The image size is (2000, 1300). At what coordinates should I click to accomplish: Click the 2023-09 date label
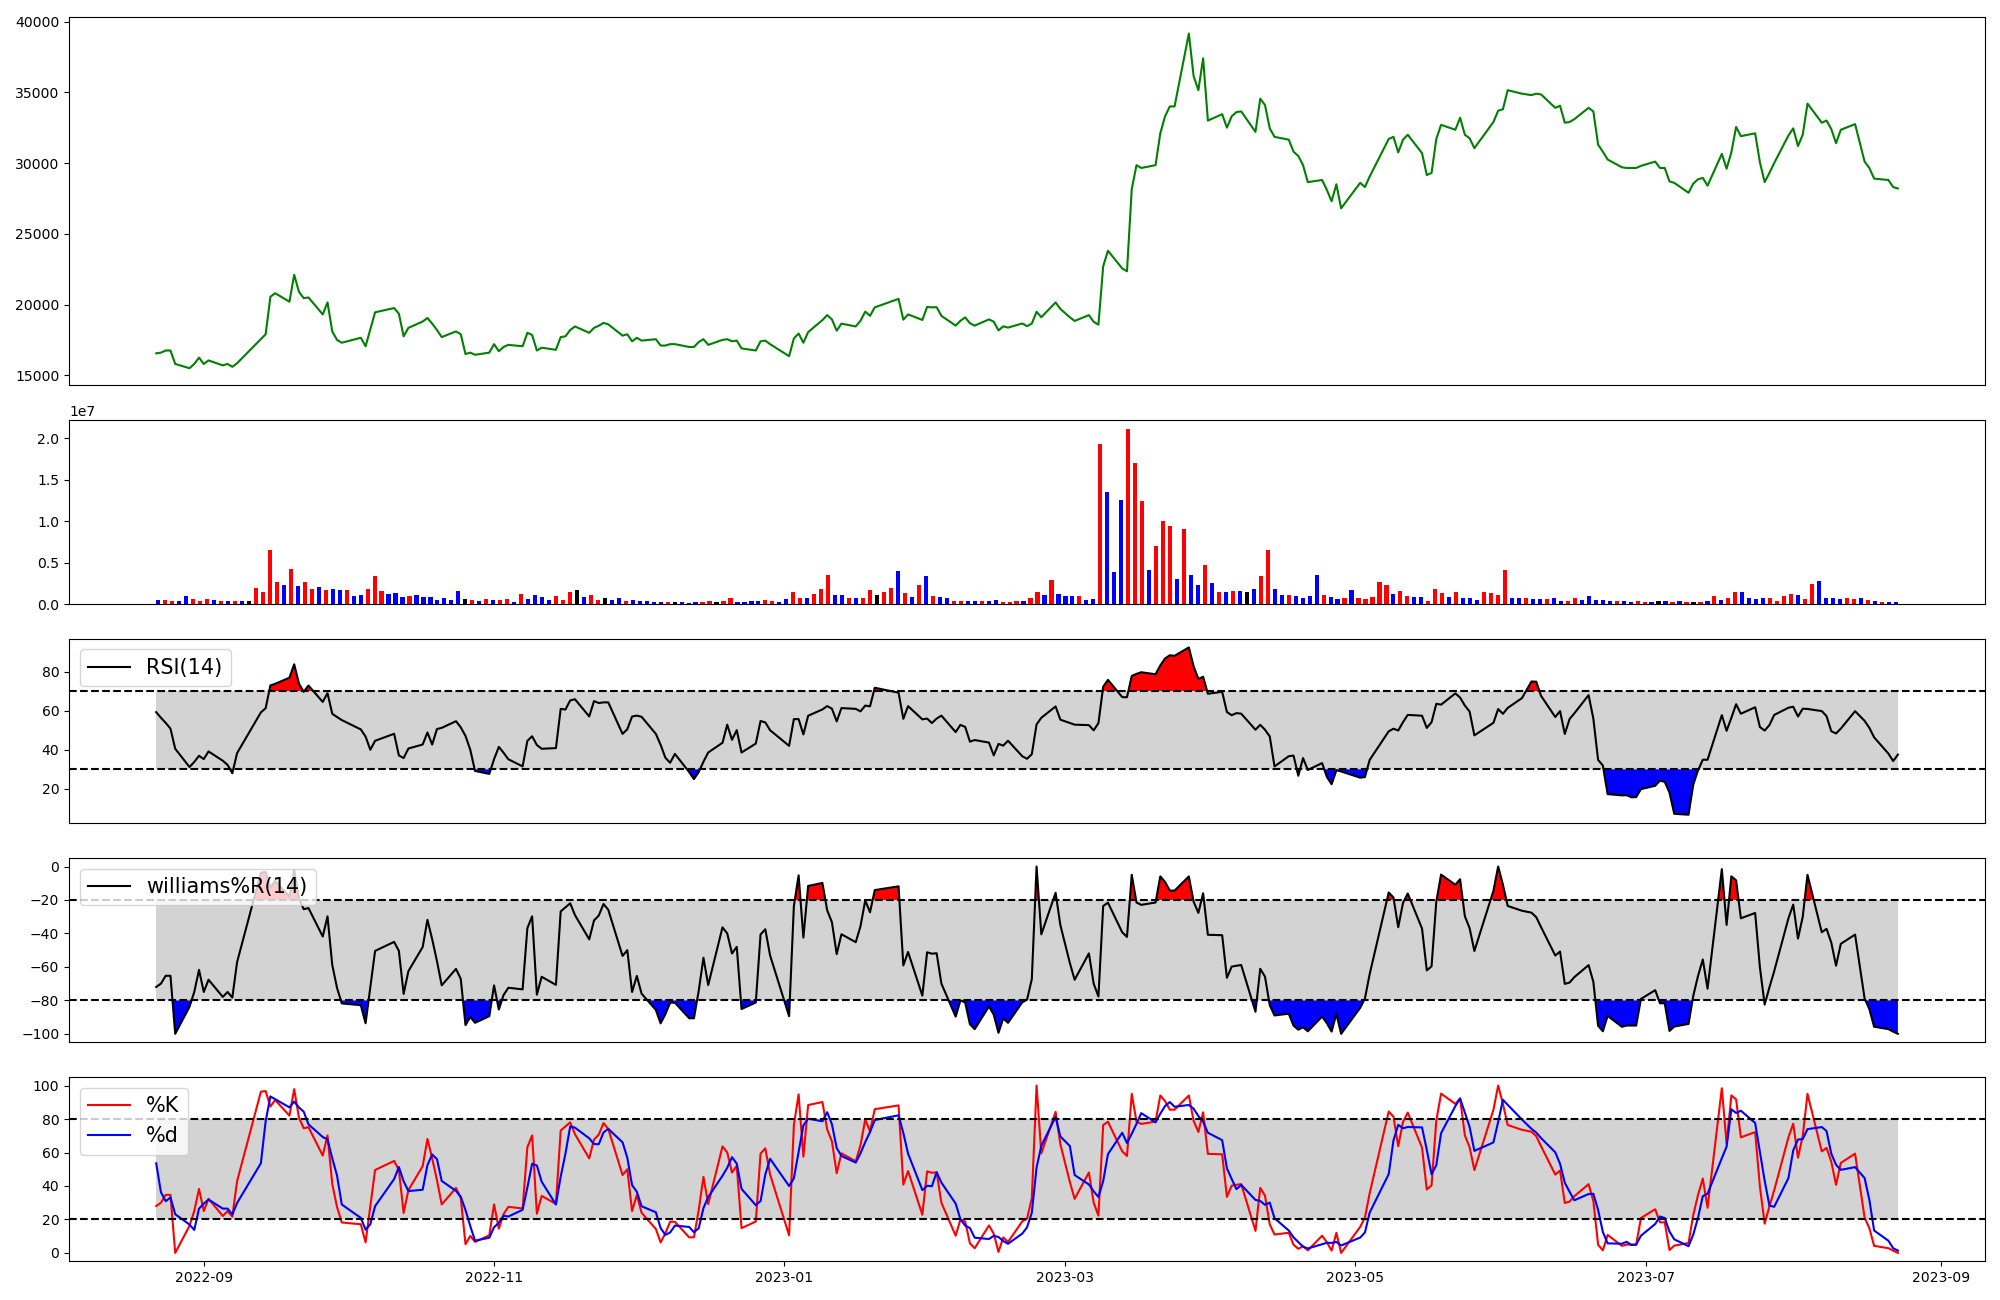tap(1941, 1277)
